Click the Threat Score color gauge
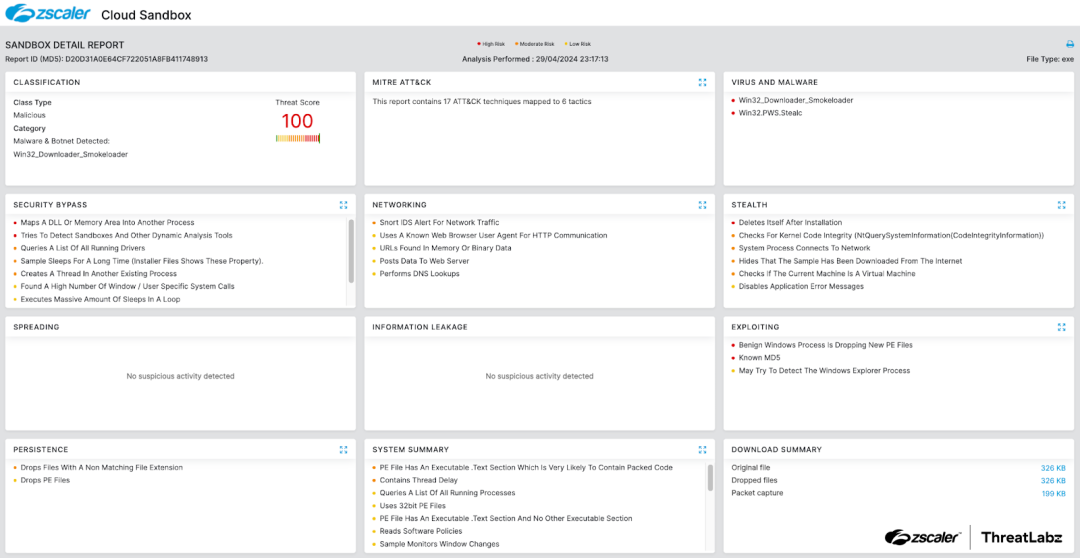This screenshot has width=1080, height=558. point(297,138)
